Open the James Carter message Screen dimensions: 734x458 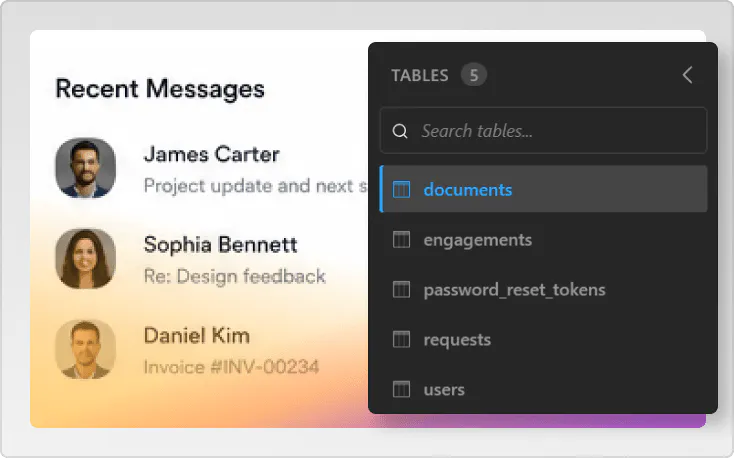(x=212, y=168)
